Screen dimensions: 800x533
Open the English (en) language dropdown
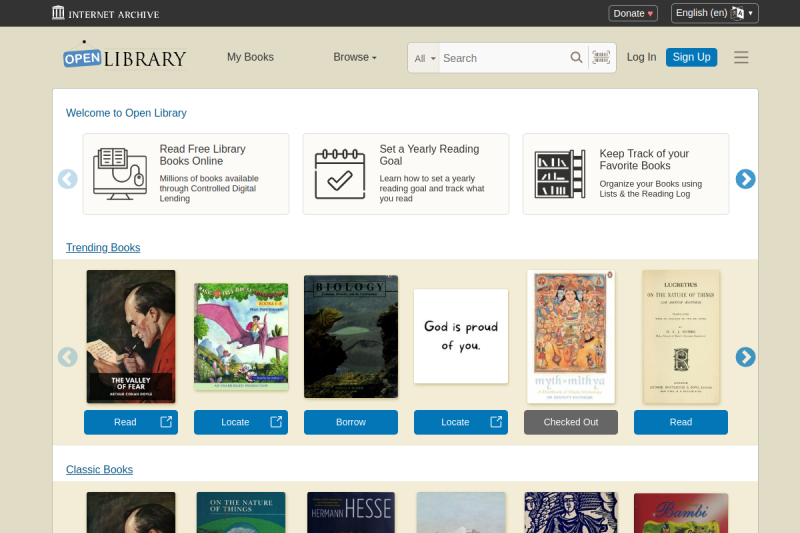pyautogui.click(x=715, y=13)
